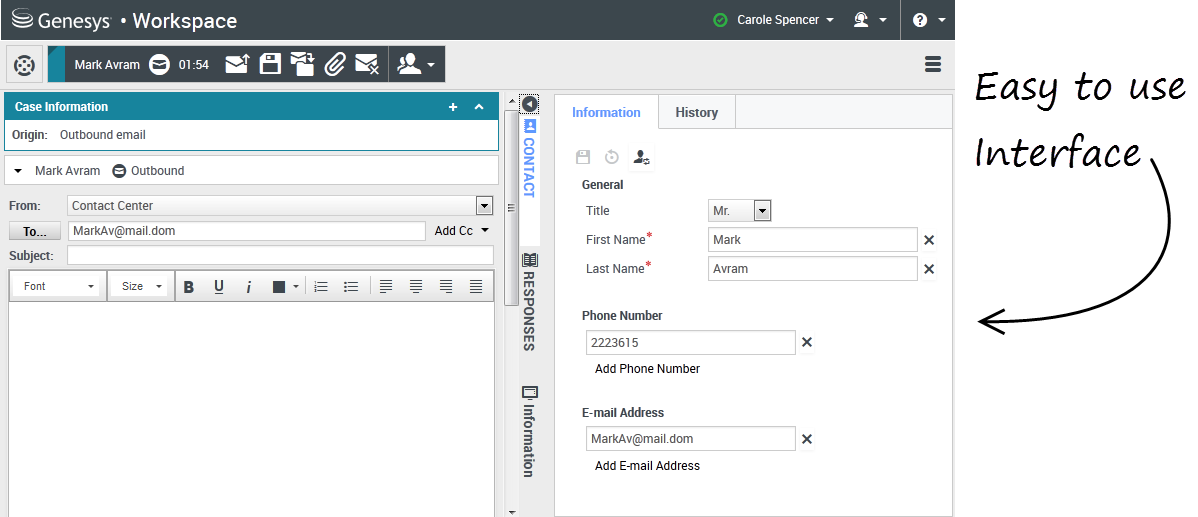Image resolution: width=1198 pixels, height=517 pixels.
Task: Click the interim send envelopes icon
Action: pyautogui.click(x=302, y=64)
